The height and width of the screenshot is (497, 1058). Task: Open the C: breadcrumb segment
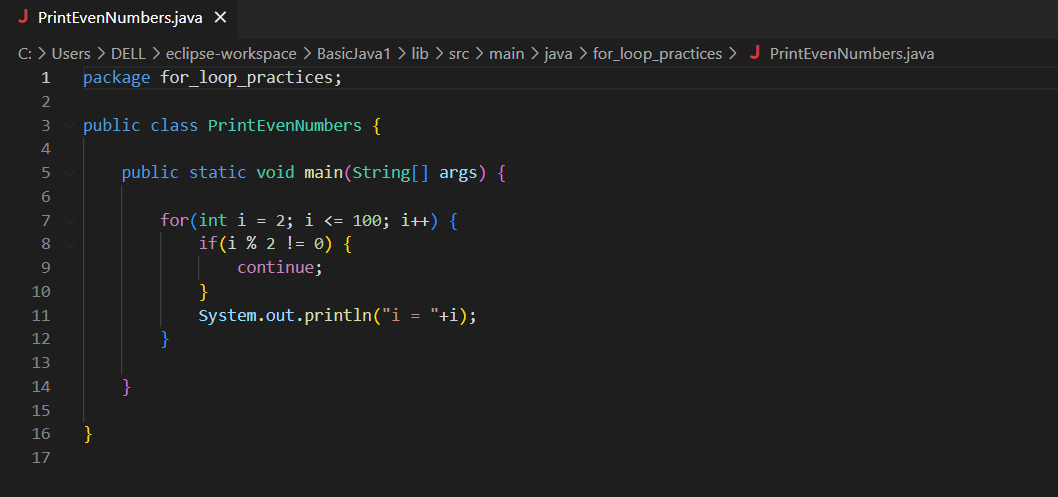24,54
